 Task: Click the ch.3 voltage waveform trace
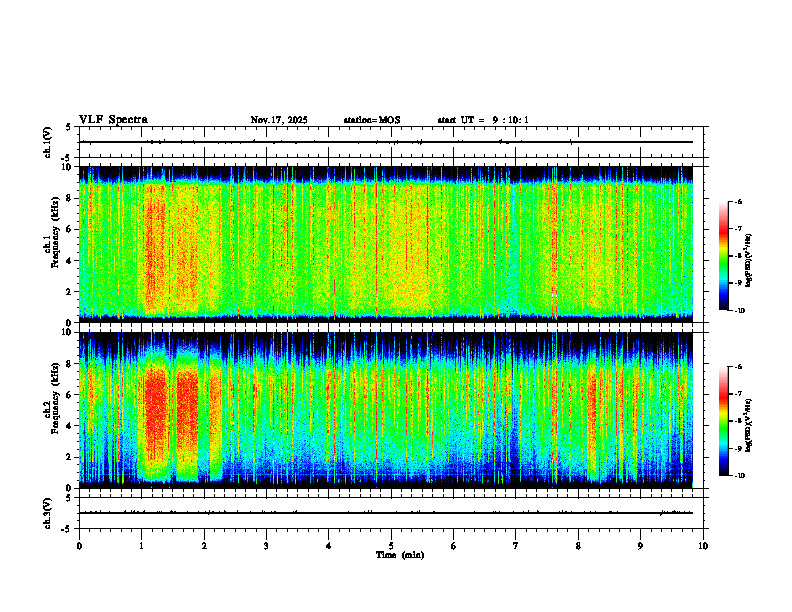click(385, 513)
